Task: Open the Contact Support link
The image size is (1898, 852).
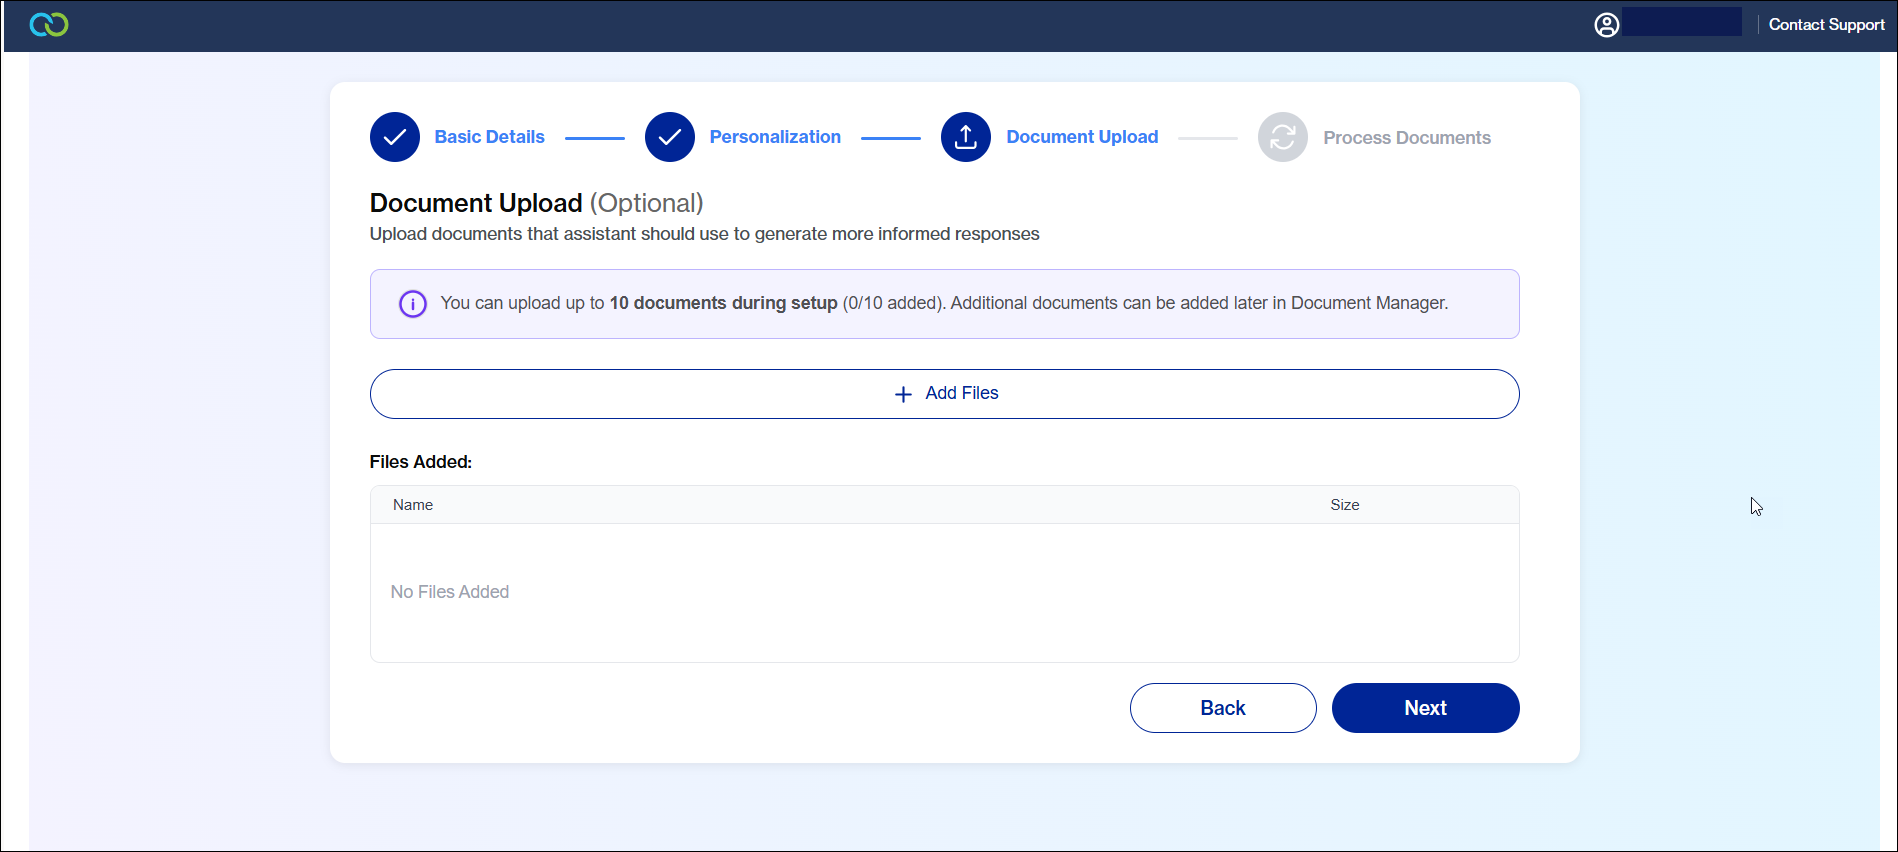Action: [x=1826, y=25]
